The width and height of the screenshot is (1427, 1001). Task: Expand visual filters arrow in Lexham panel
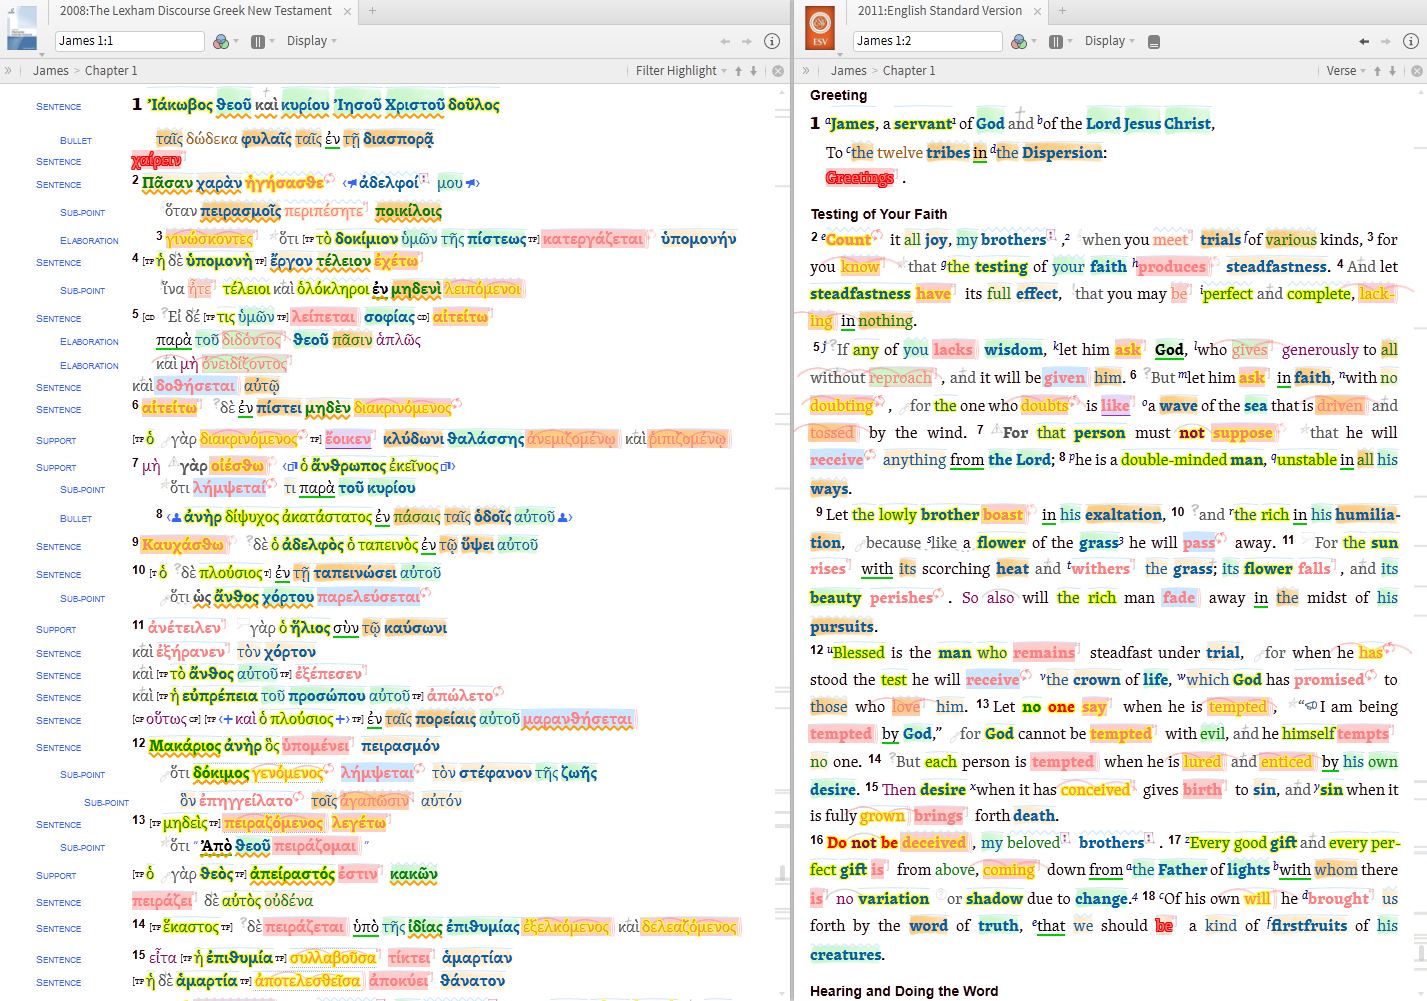(x=236, y=42)
